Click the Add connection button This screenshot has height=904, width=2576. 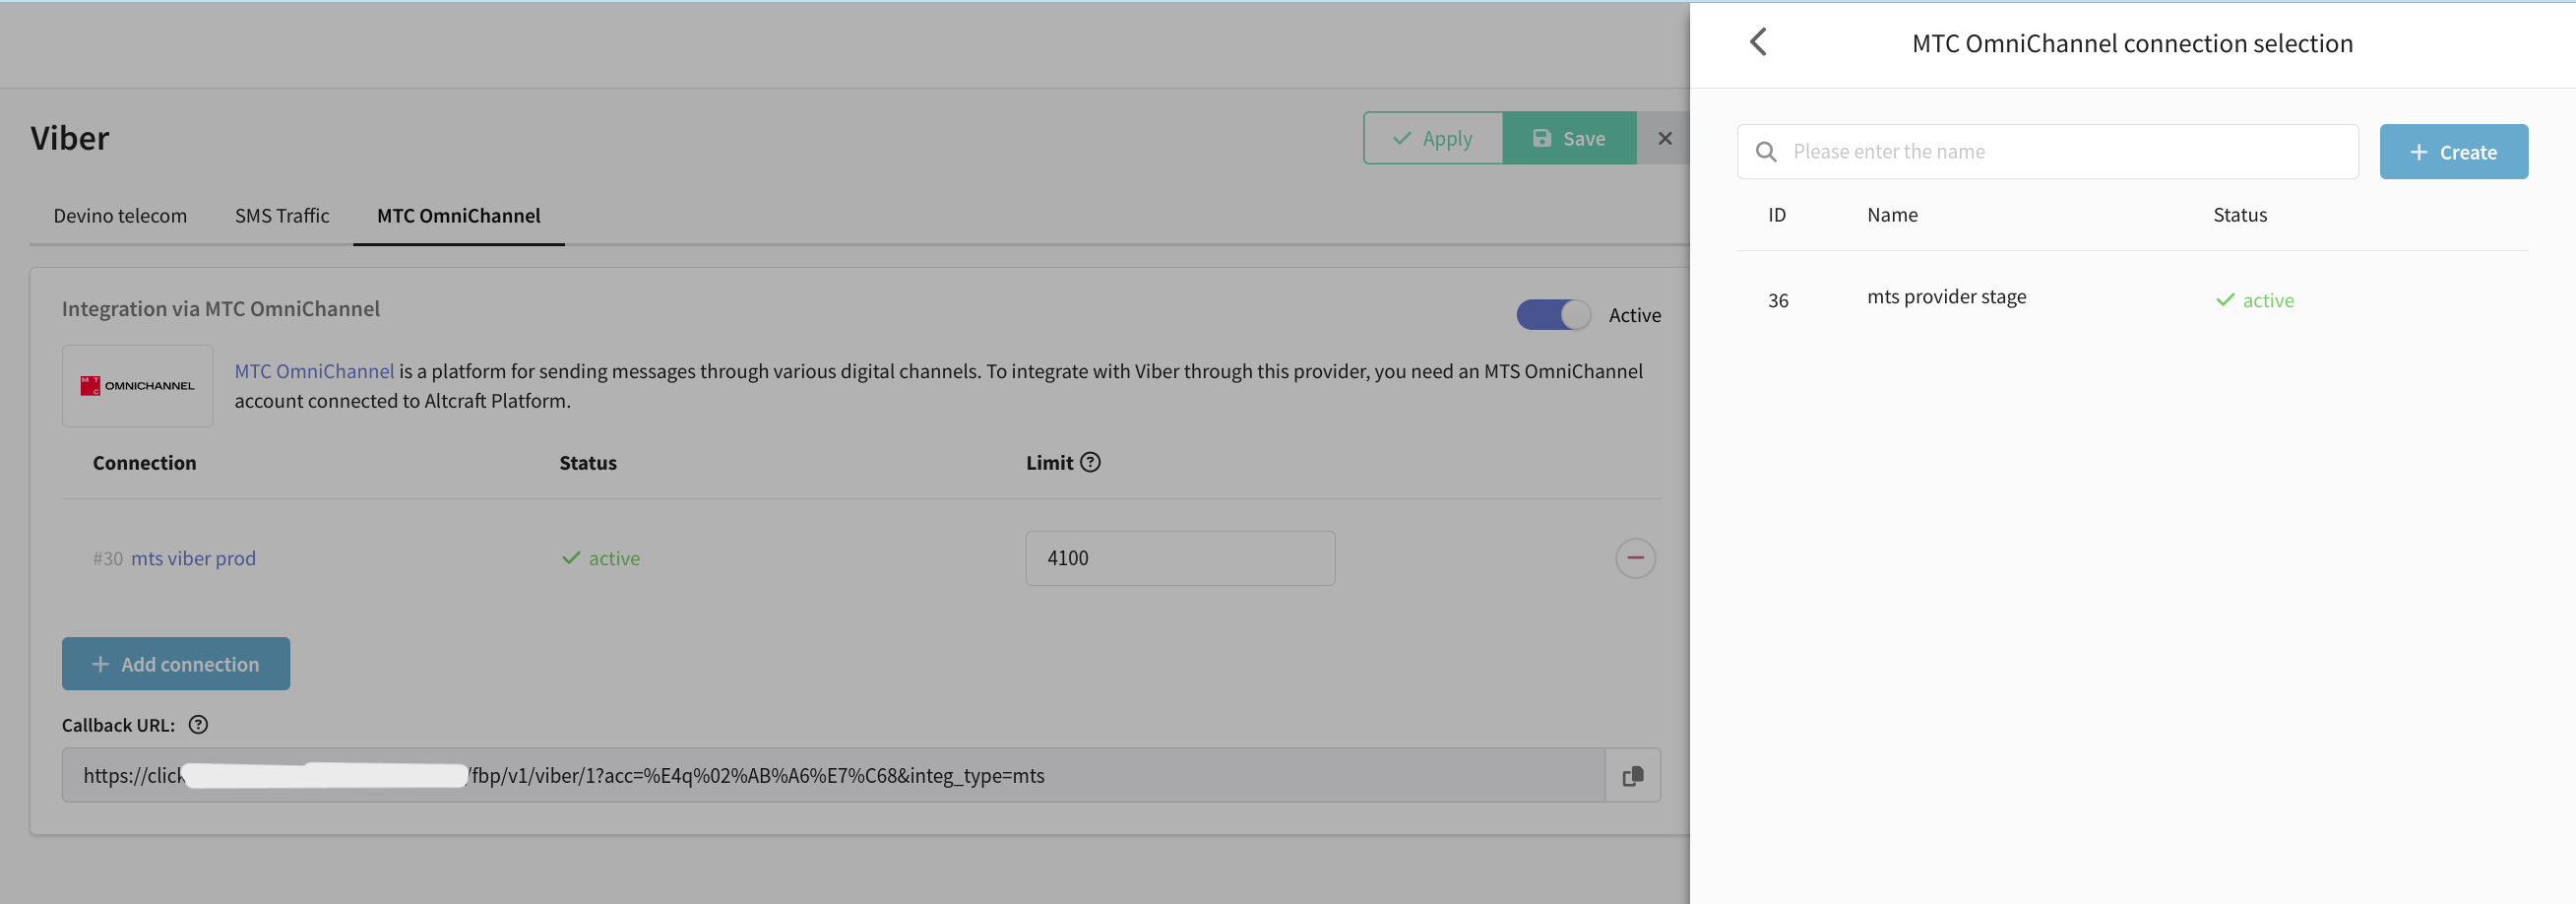(176, 664)
